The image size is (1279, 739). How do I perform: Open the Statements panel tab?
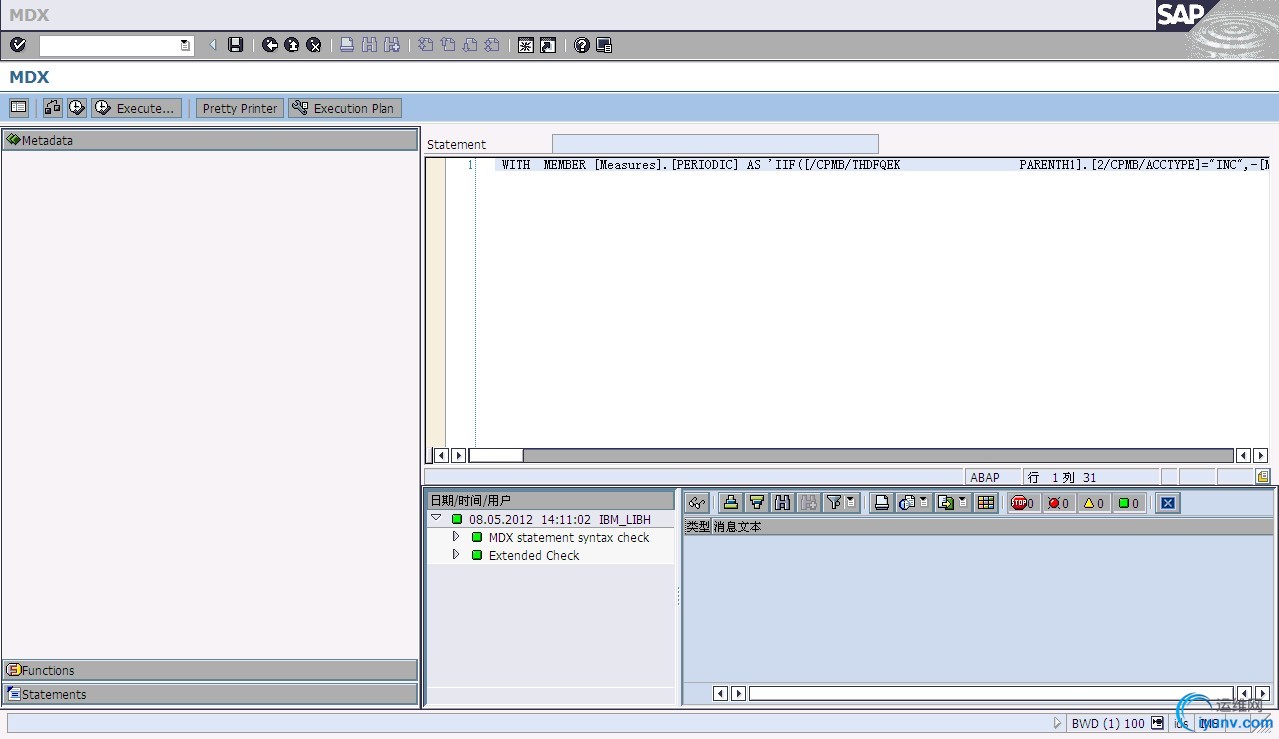coord(210,694)
